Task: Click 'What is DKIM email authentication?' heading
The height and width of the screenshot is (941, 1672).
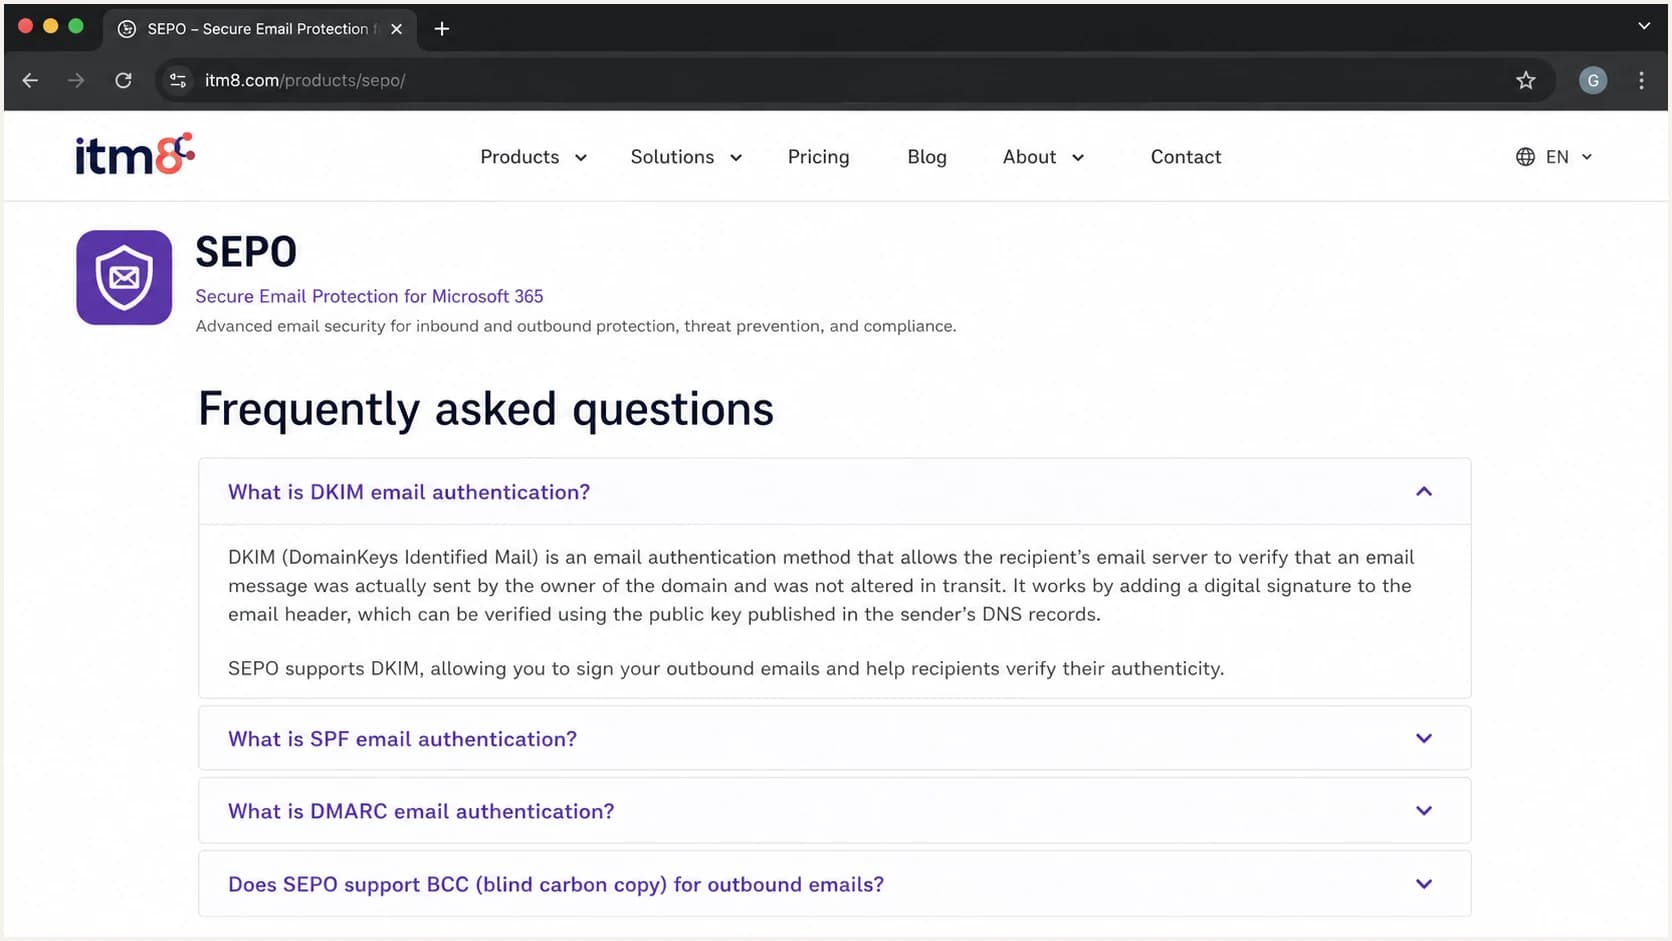Action: (409, 492)
